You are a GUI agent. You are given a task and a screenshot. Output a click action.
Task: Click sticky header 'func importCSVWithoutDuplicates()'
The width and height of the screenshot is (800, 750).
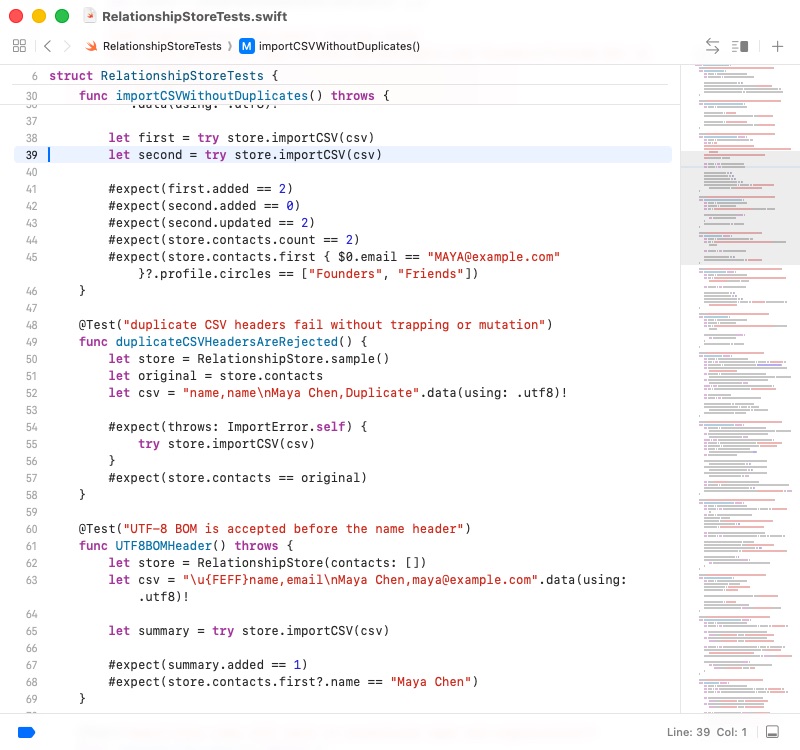tap(234, 96)
